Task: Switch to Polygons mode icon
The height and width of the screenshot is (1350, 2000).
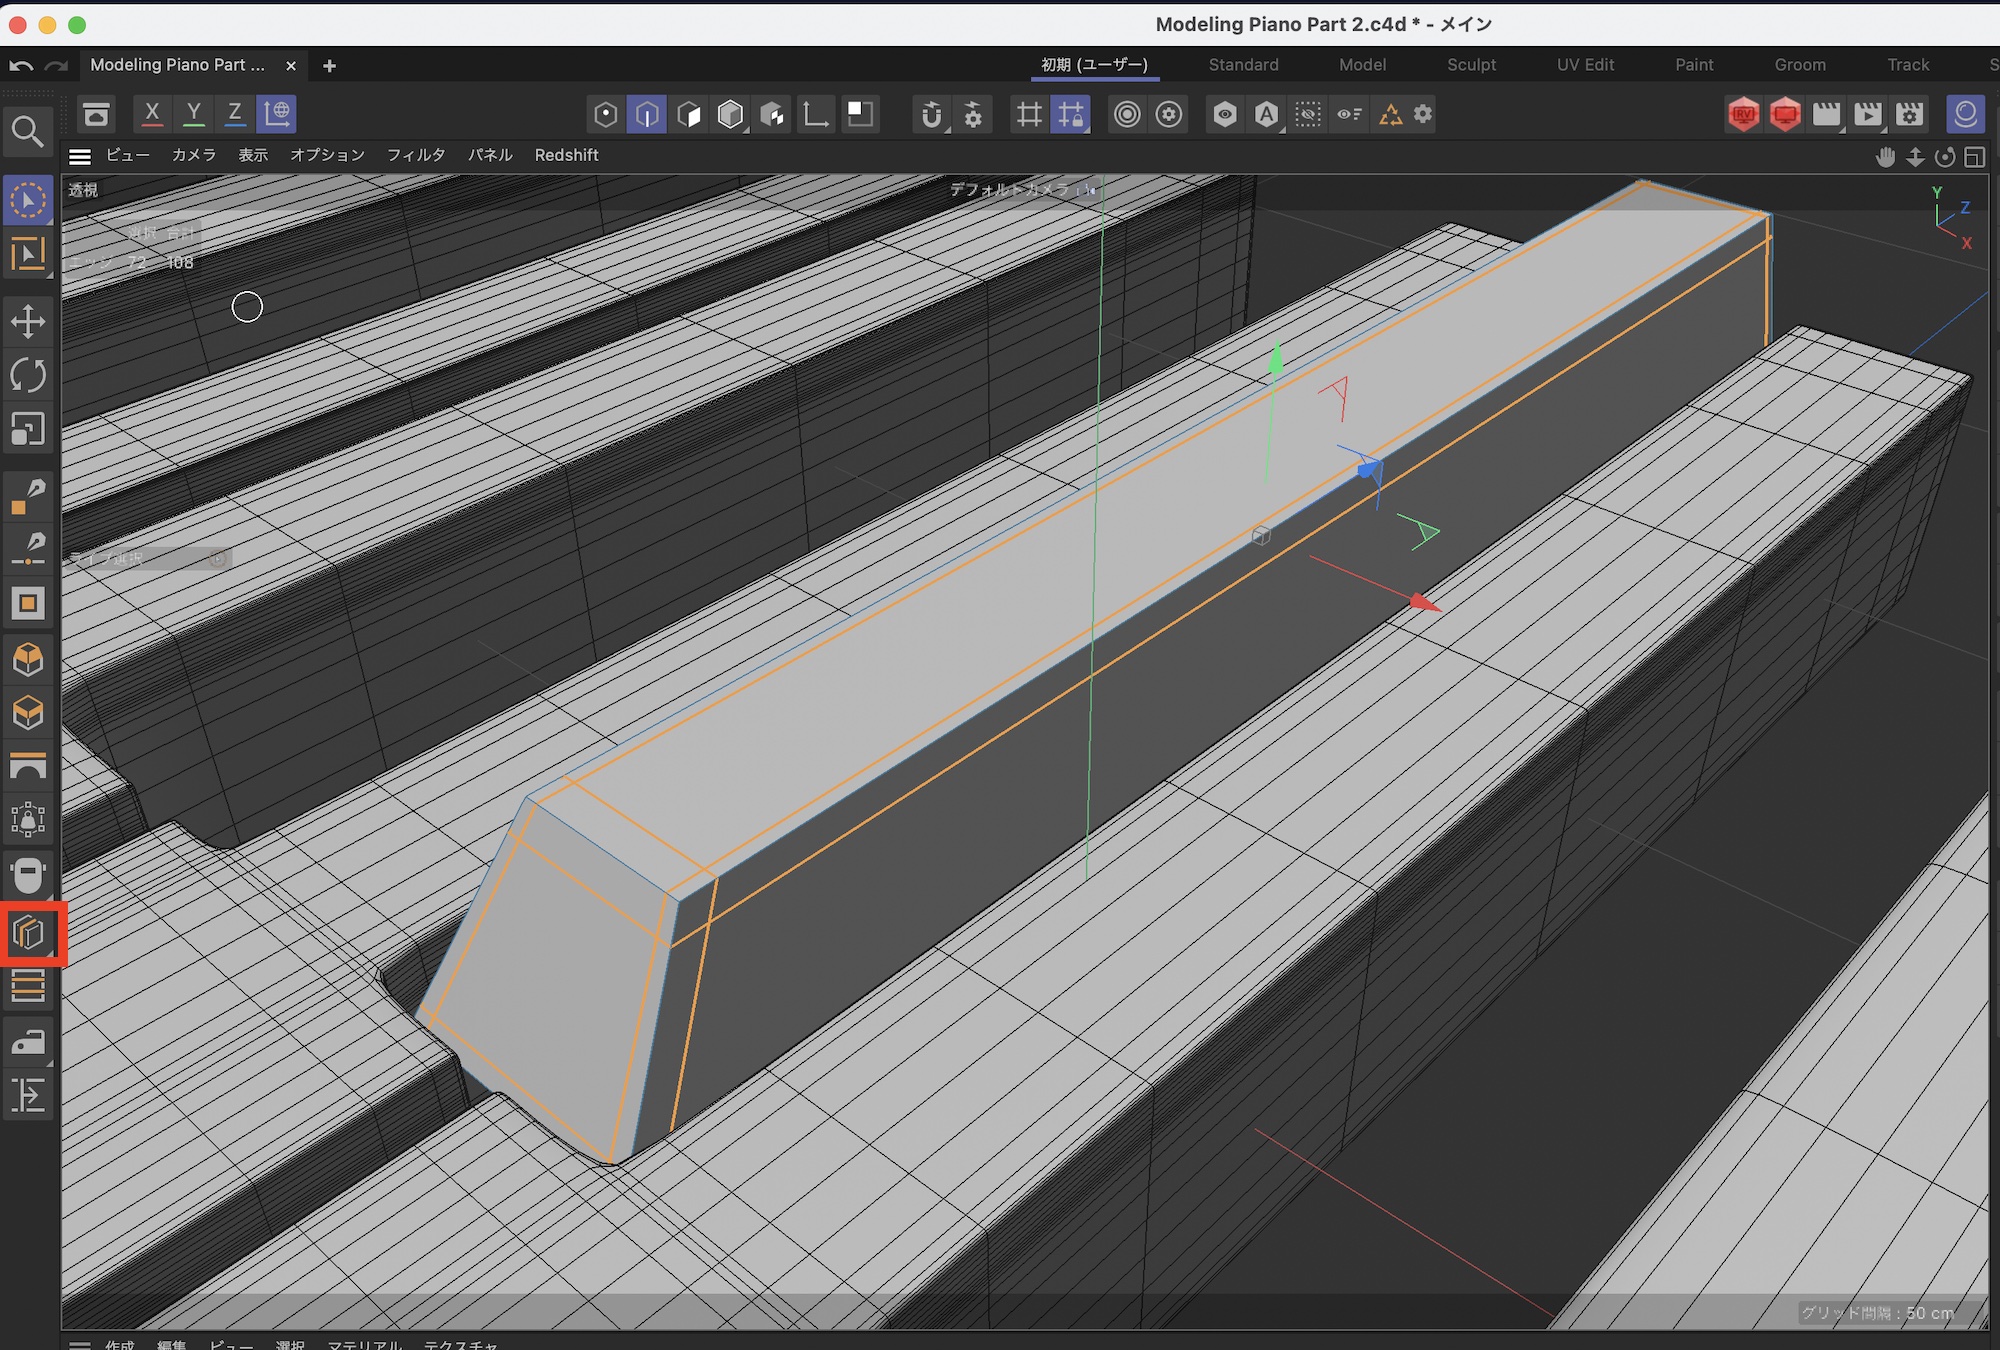Action: (689, 114)
